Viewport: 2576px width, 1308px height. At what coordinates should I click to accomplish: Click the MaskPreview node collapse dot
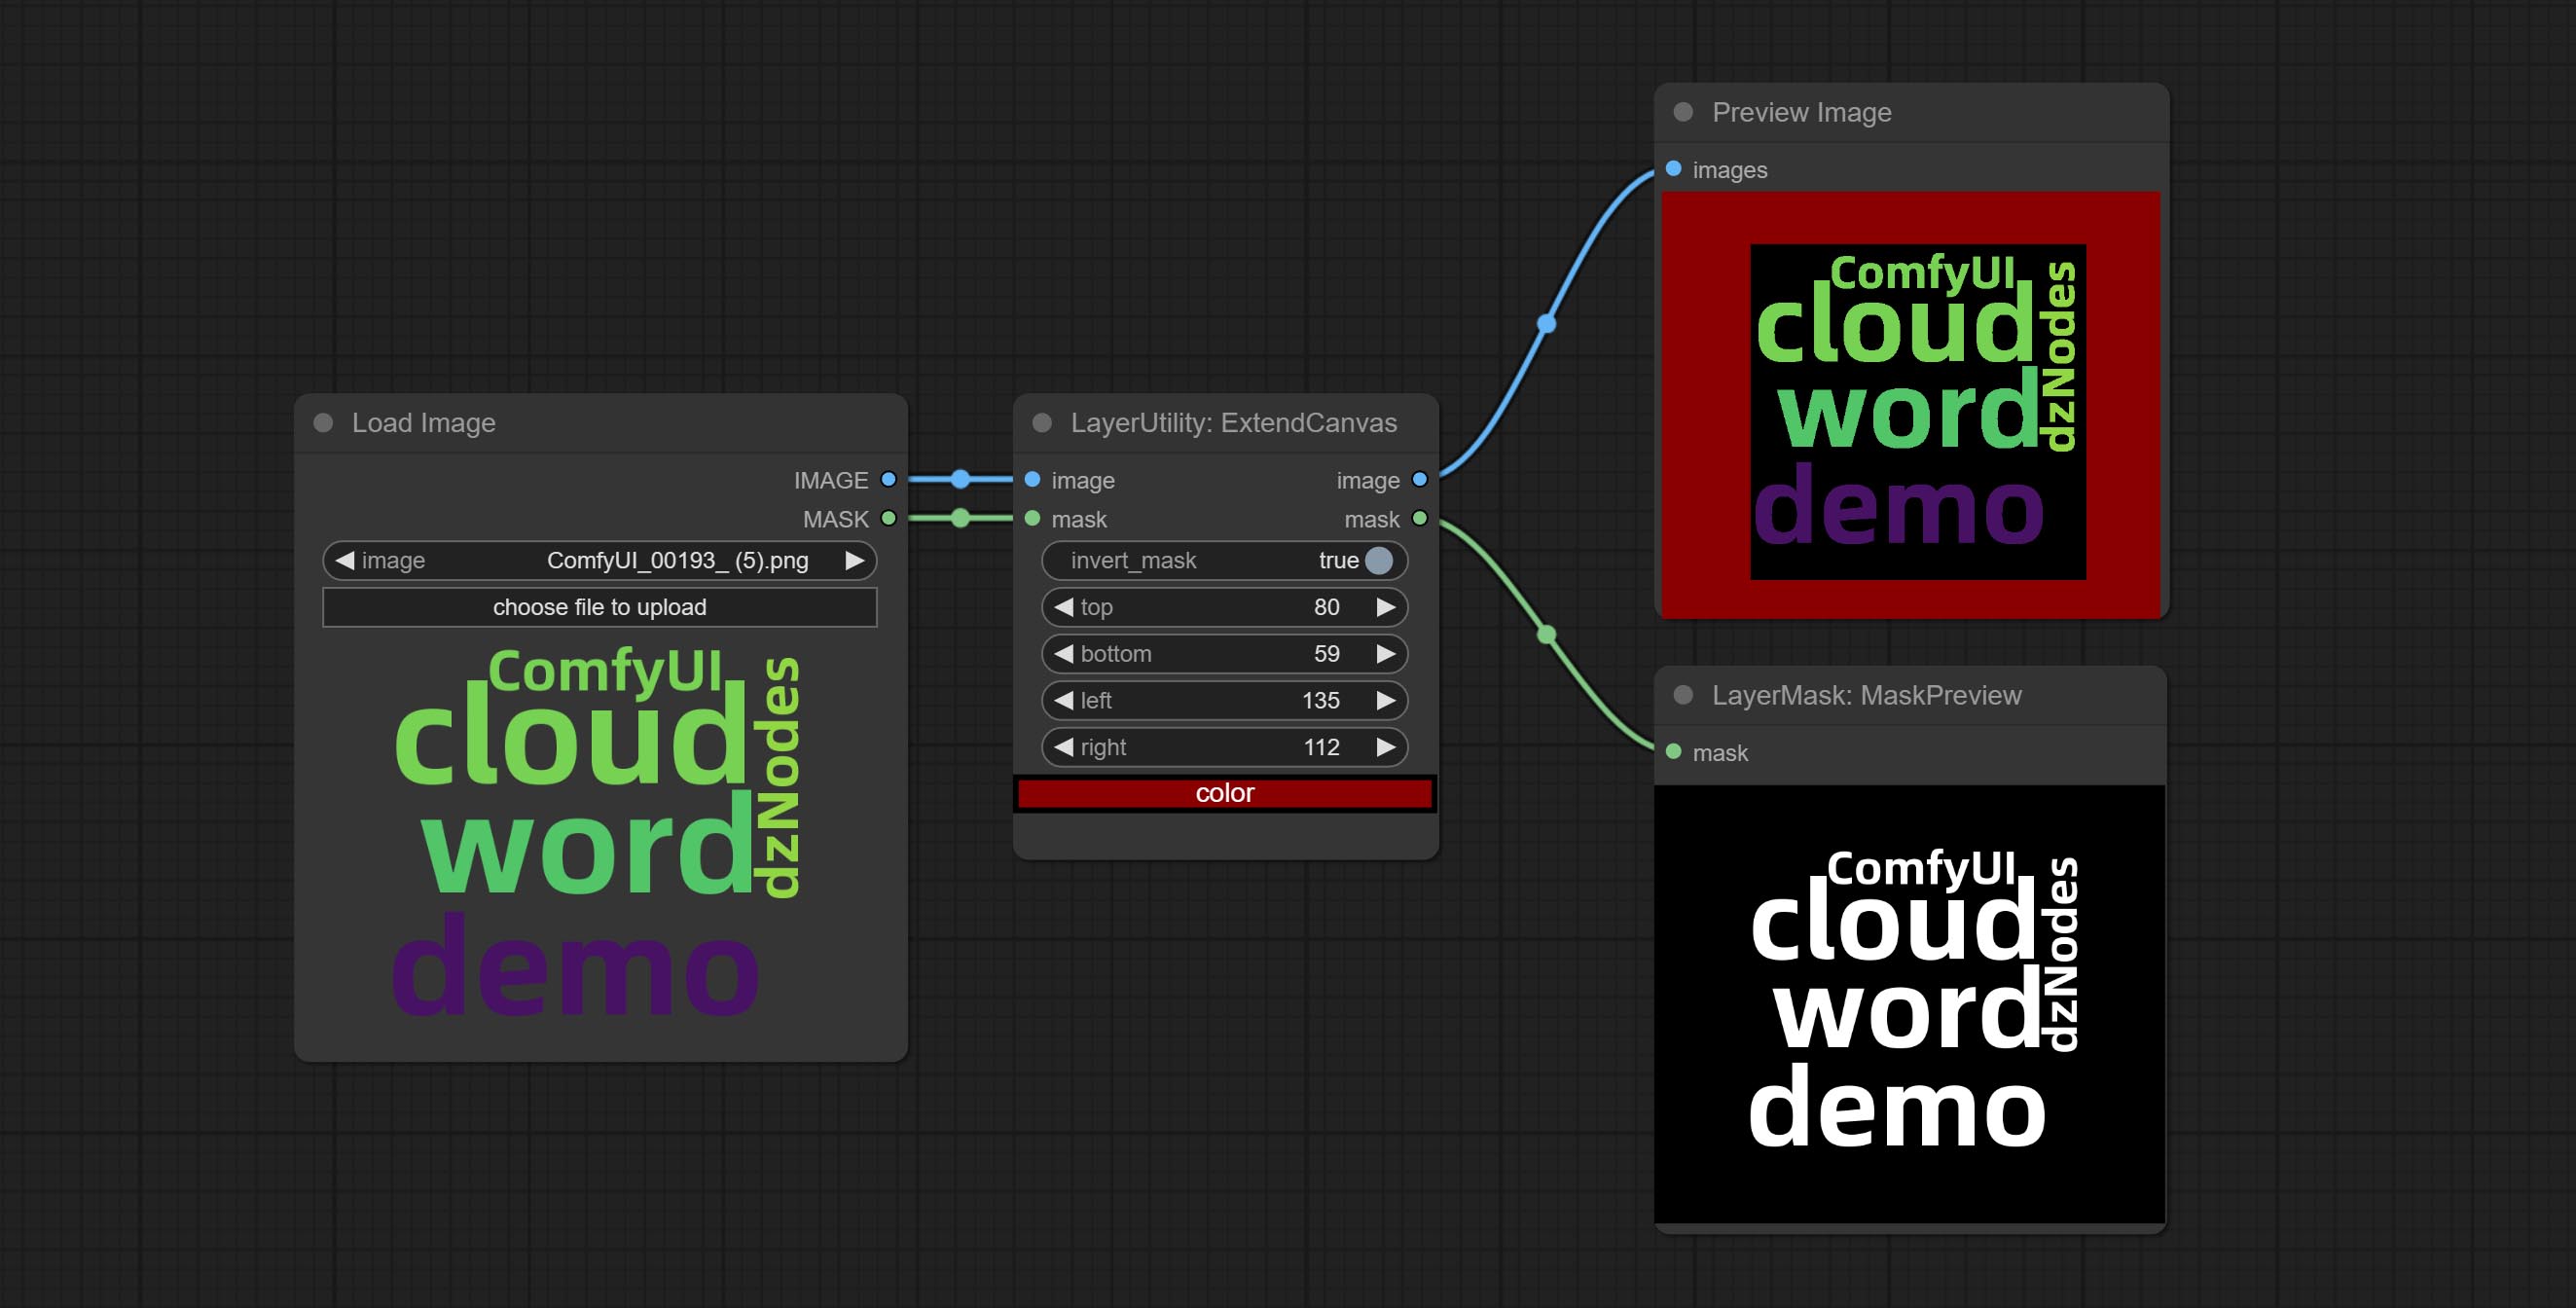point(1683,695)
